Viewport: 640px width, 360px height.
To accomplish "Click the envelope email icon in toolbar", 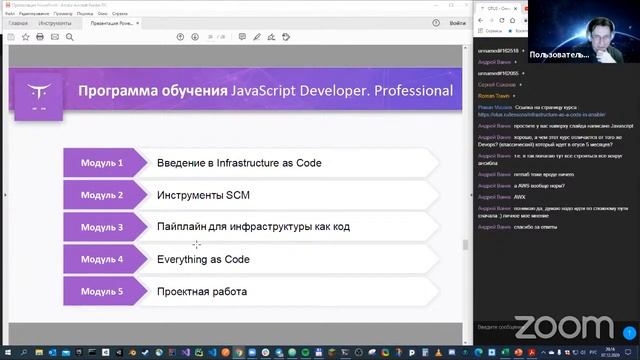I will coord(55,37).
